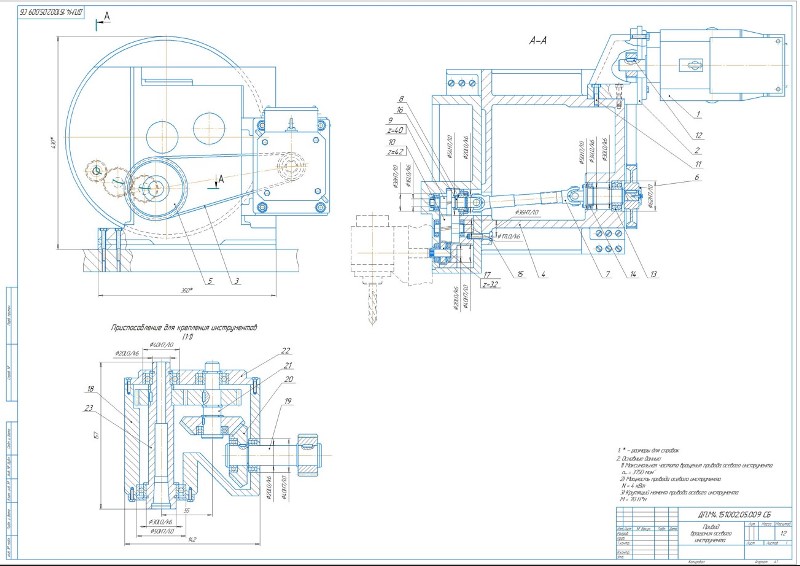Click callout number 8 left of section A-A
Viewport: 800px width, 566px height.
[x=402, y=99]
